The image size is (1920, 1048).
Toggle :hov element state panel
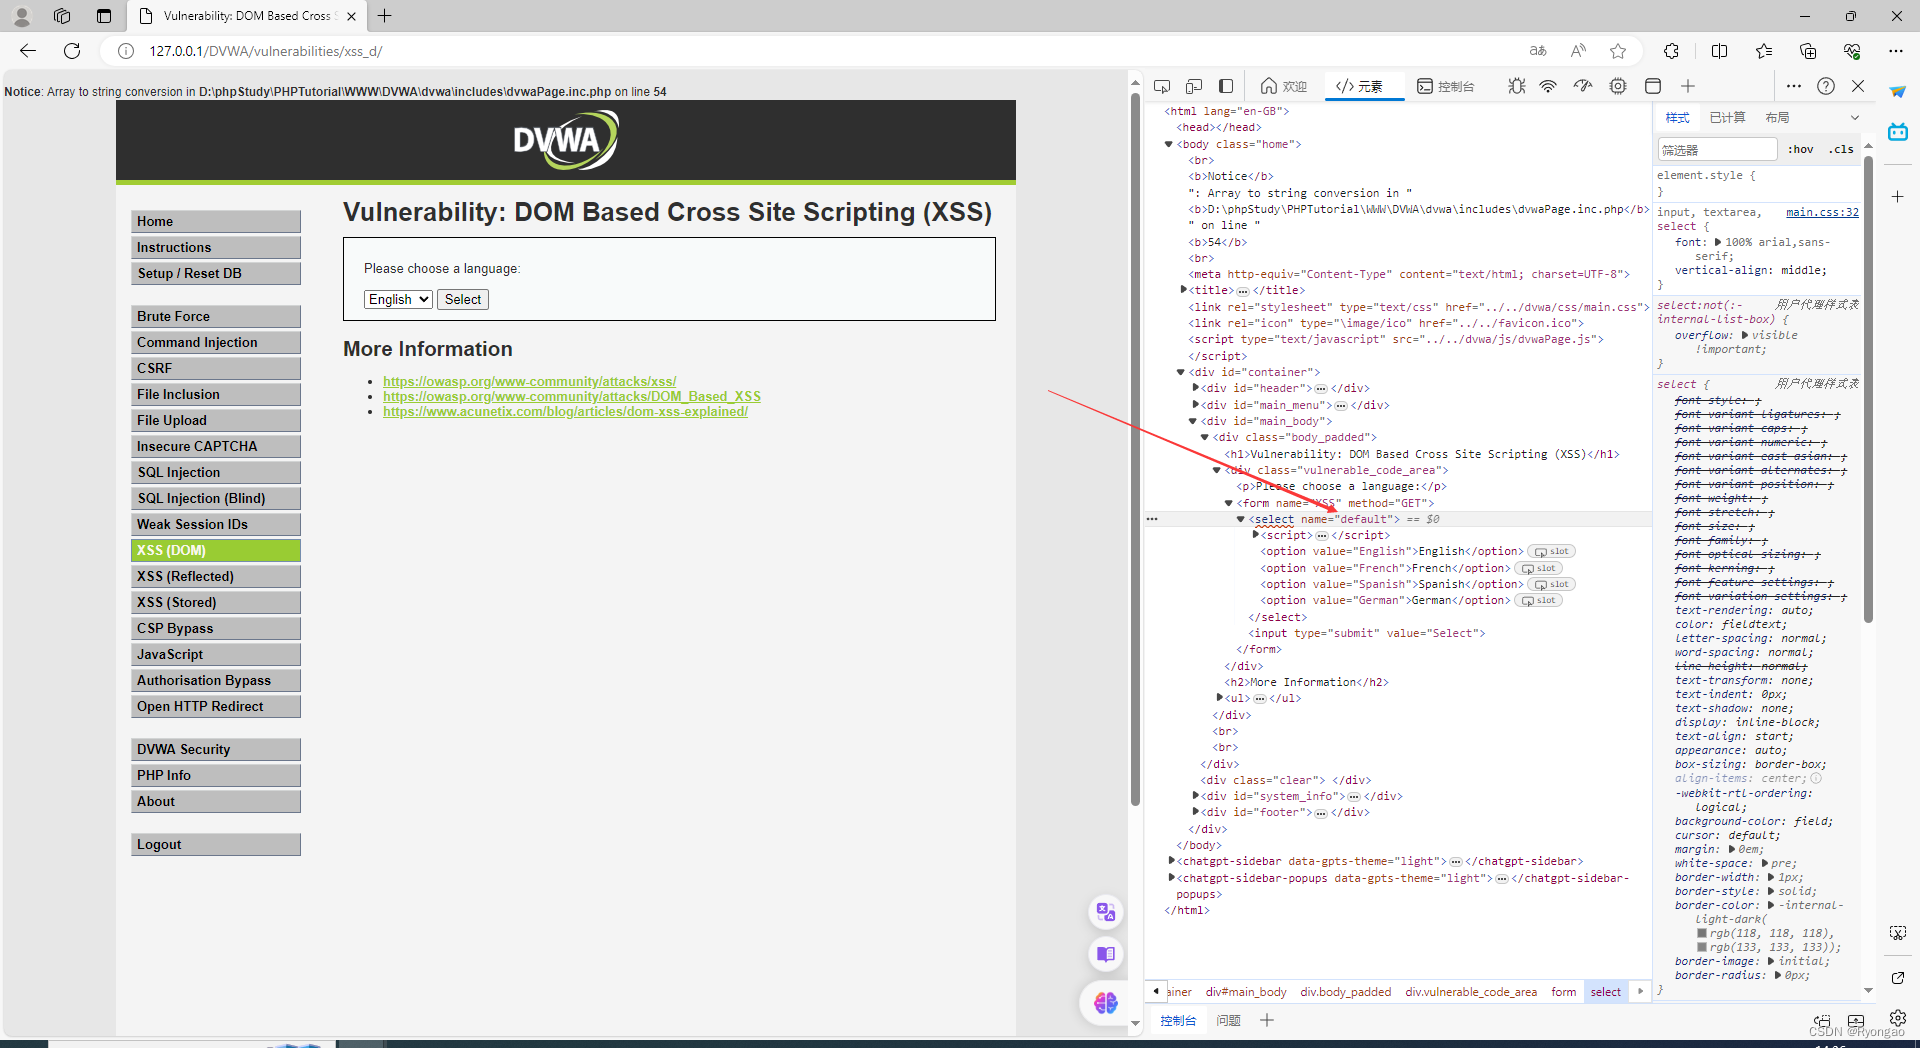(1800, 149)
